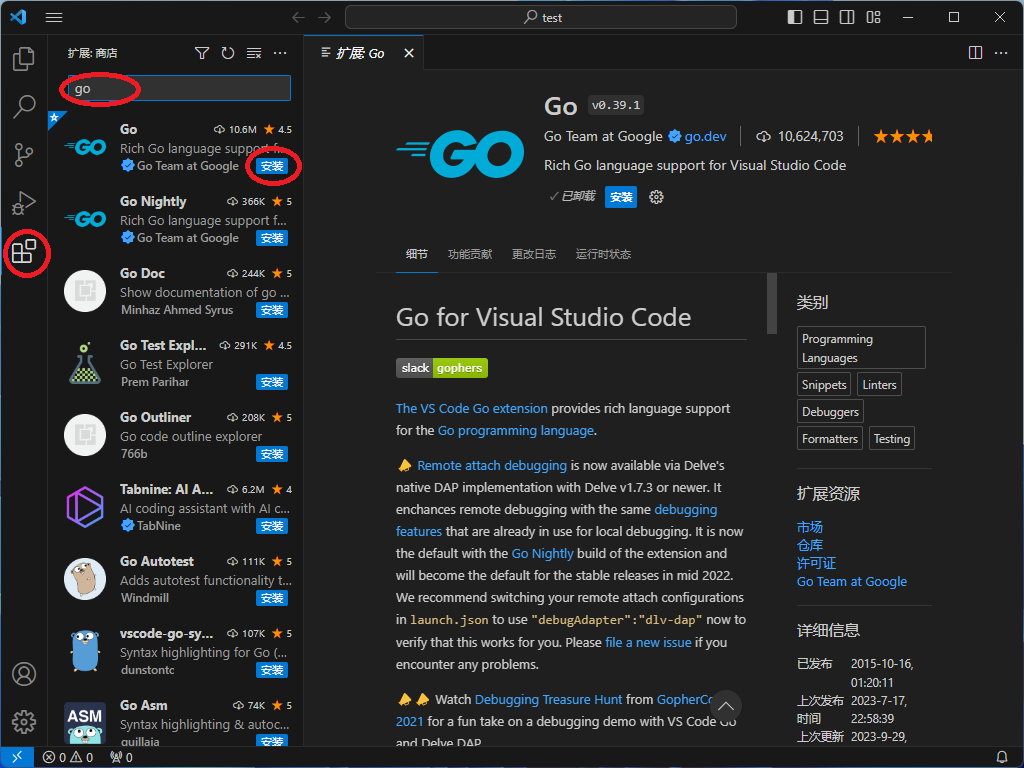Toggle primary side bar layout icon
The width and height of the screenshot is (1024, 768).
pyautogui.click(x=795, y=17)
